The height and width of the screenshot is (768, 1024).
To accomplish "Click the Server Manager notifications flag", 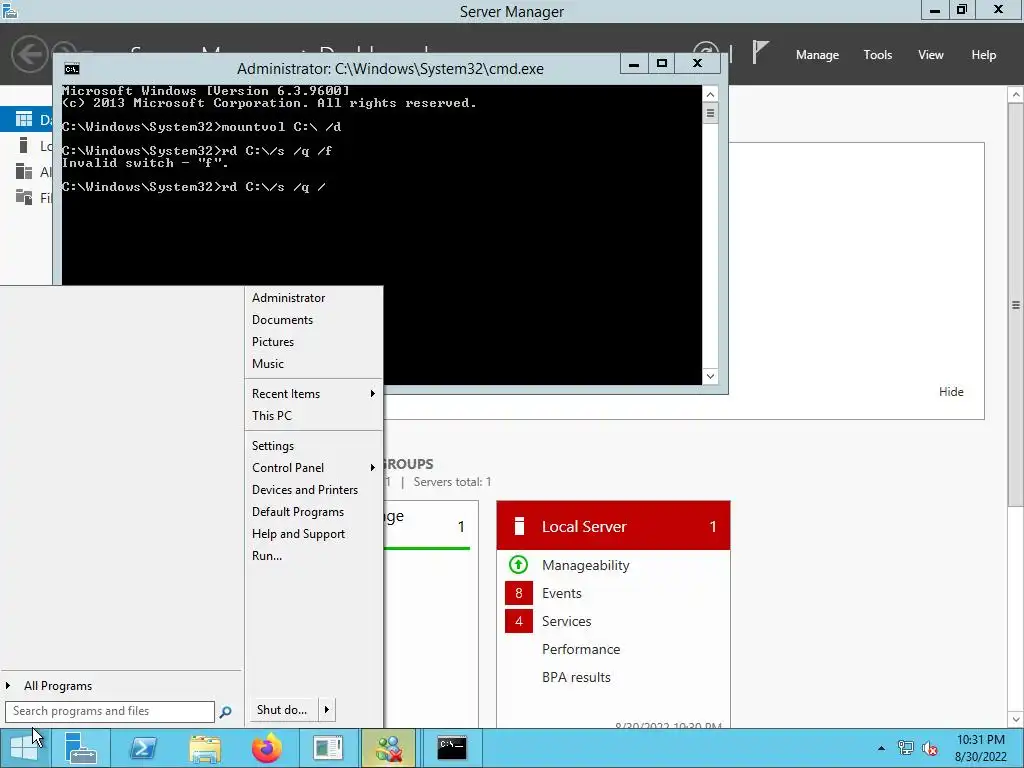I will click(760, 52).
